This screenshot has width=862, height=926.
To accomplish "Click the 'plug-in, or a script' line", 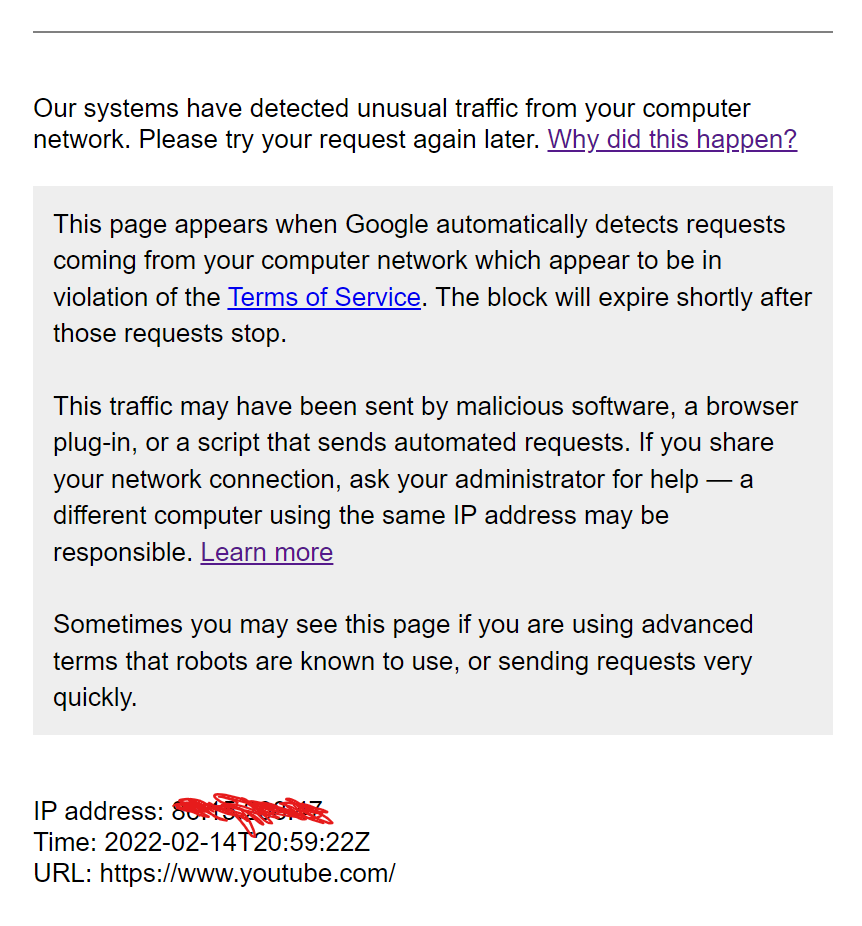I will click(x=413, y=443).
